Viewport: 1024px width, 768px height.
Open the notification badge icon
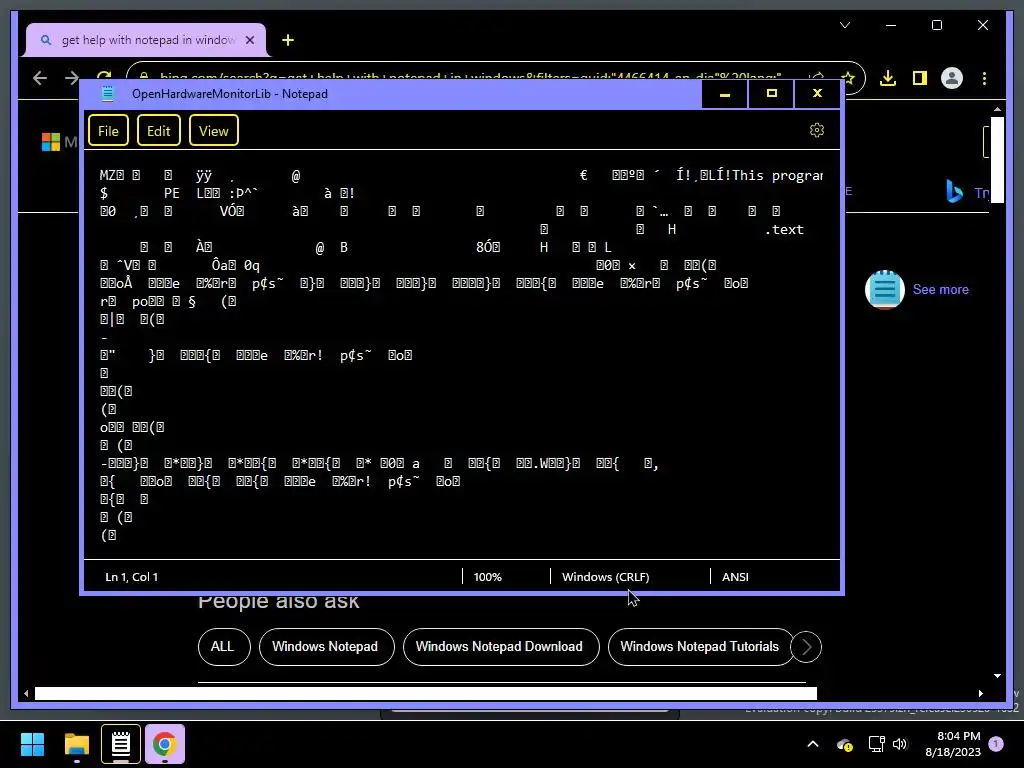click(996, 744)
